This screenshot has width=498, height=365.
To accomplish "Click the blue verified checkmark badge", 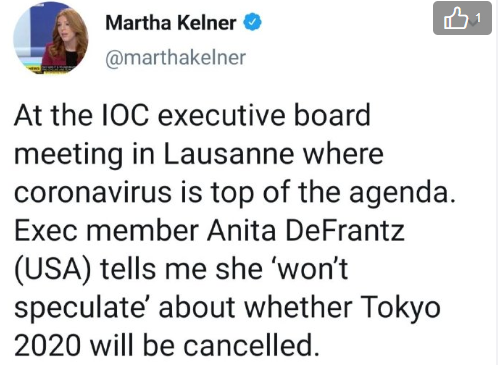I will pos(252,22).
